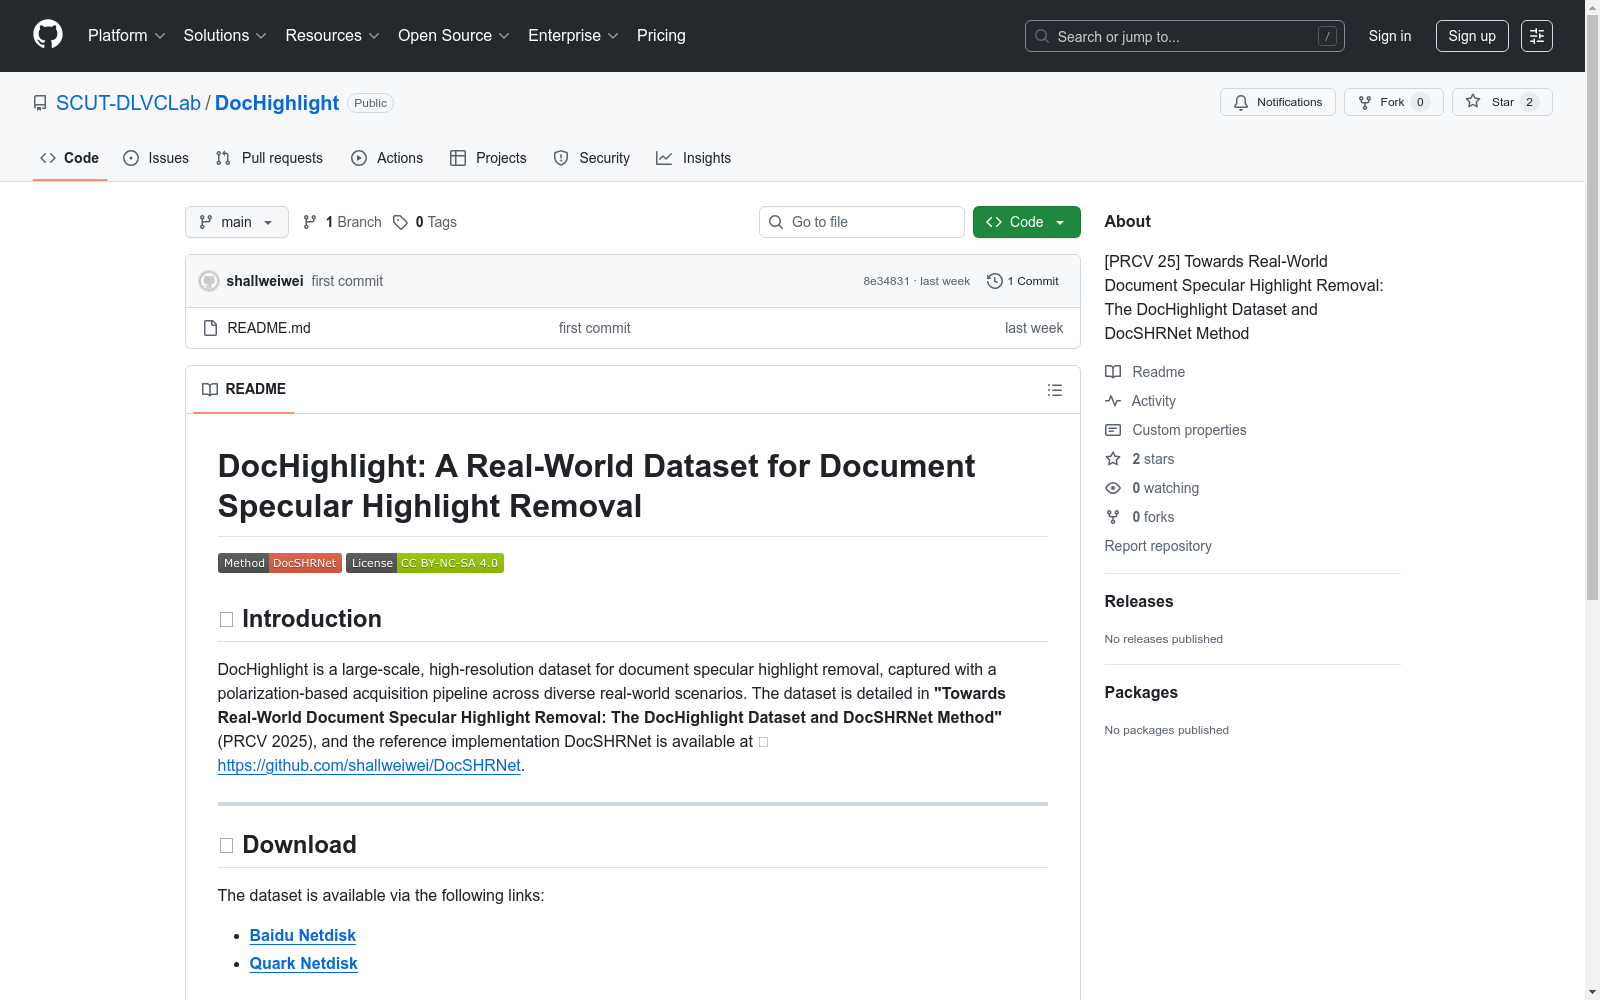Switch to the Issues tab

tap(156, 158)
